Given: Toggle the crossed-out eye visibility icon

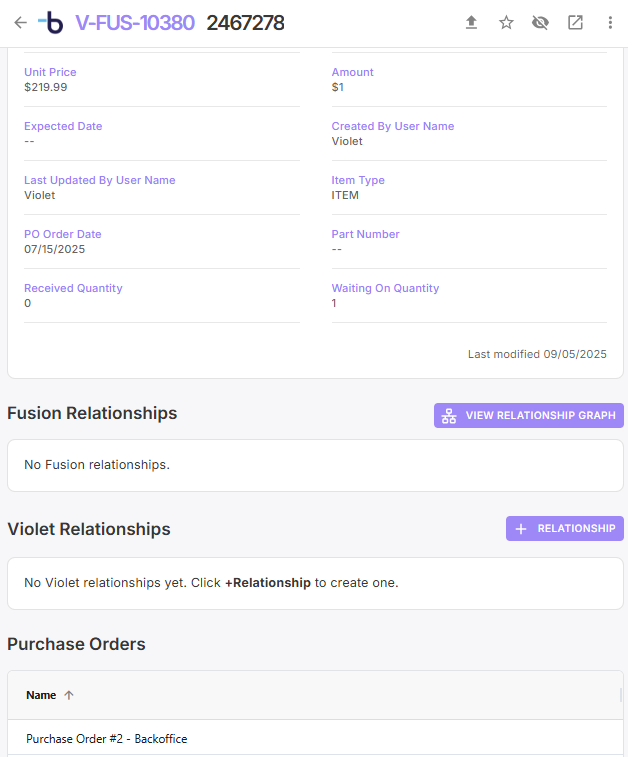Looking at the screenshot, I should point(540,23).
